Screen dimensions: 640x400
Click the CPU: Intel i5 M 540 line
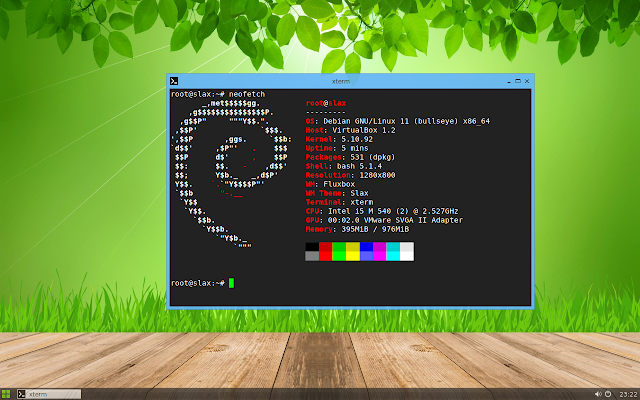coord(382,211)
